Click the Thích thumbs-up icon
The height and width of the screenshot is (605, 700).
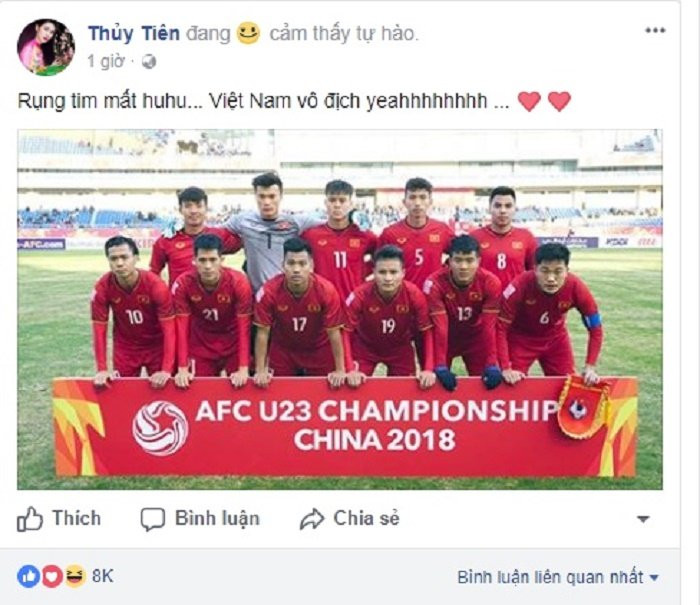tap(29, 519)
